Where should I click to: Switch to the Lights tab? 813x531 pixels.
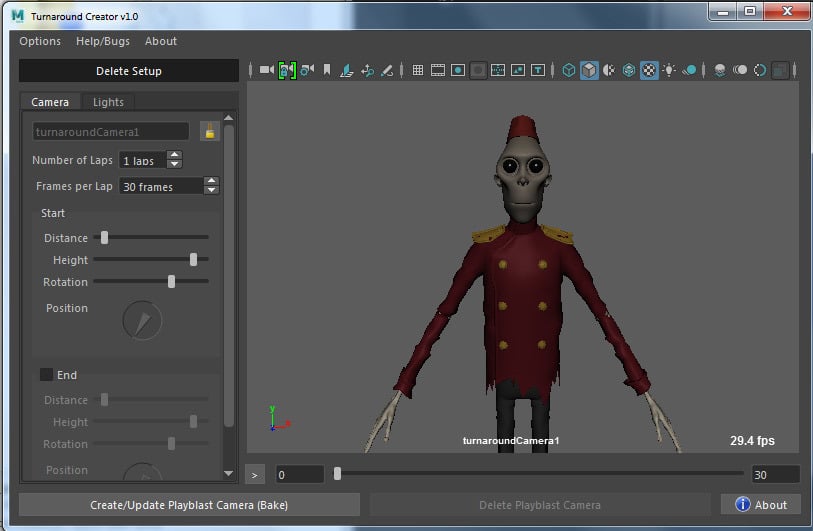point(108,102)
